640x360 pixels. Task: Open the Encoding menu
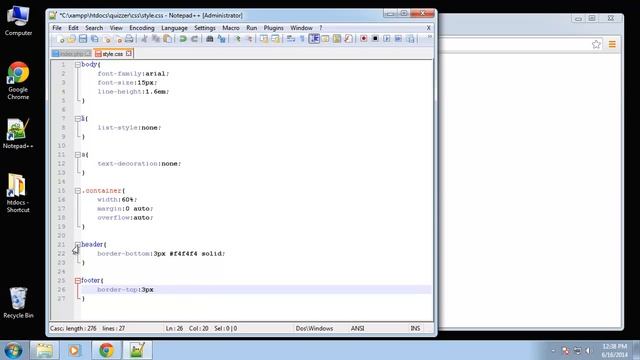142,28
